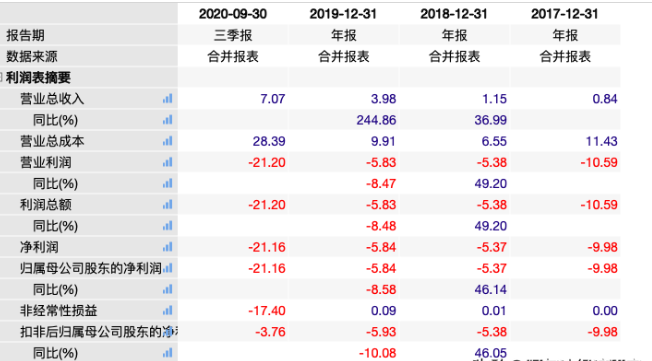Select the 2018-12-31 column header
The height and width of the screenshot is (361, 652).
(x=454, y=14)
